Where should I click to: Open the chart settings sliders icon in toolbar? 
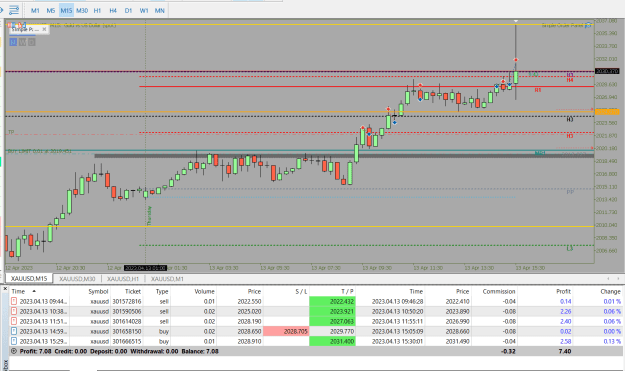(x=14, y=10)
